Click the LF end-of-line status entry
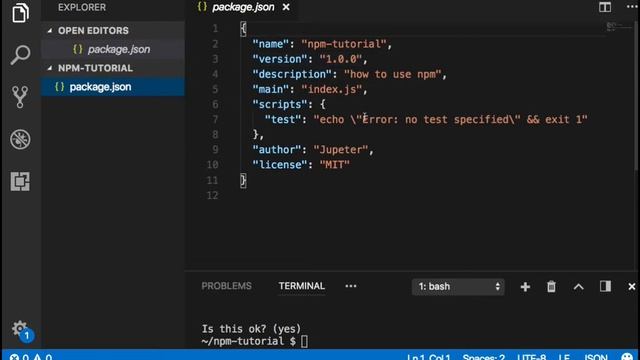 (x=564, y=357)
